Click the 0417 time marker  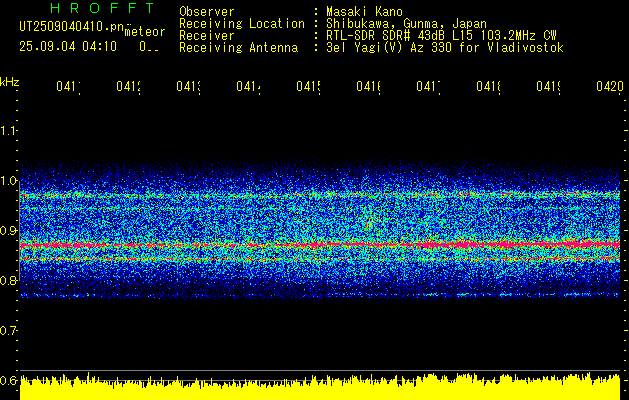point(428,86)
